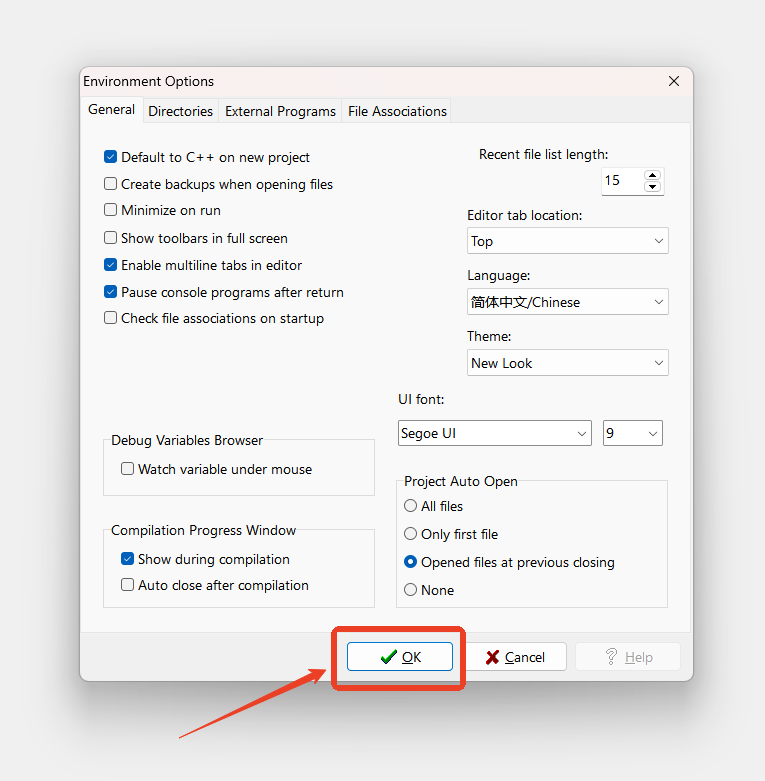Click the Help button

(x=628, y=657)
